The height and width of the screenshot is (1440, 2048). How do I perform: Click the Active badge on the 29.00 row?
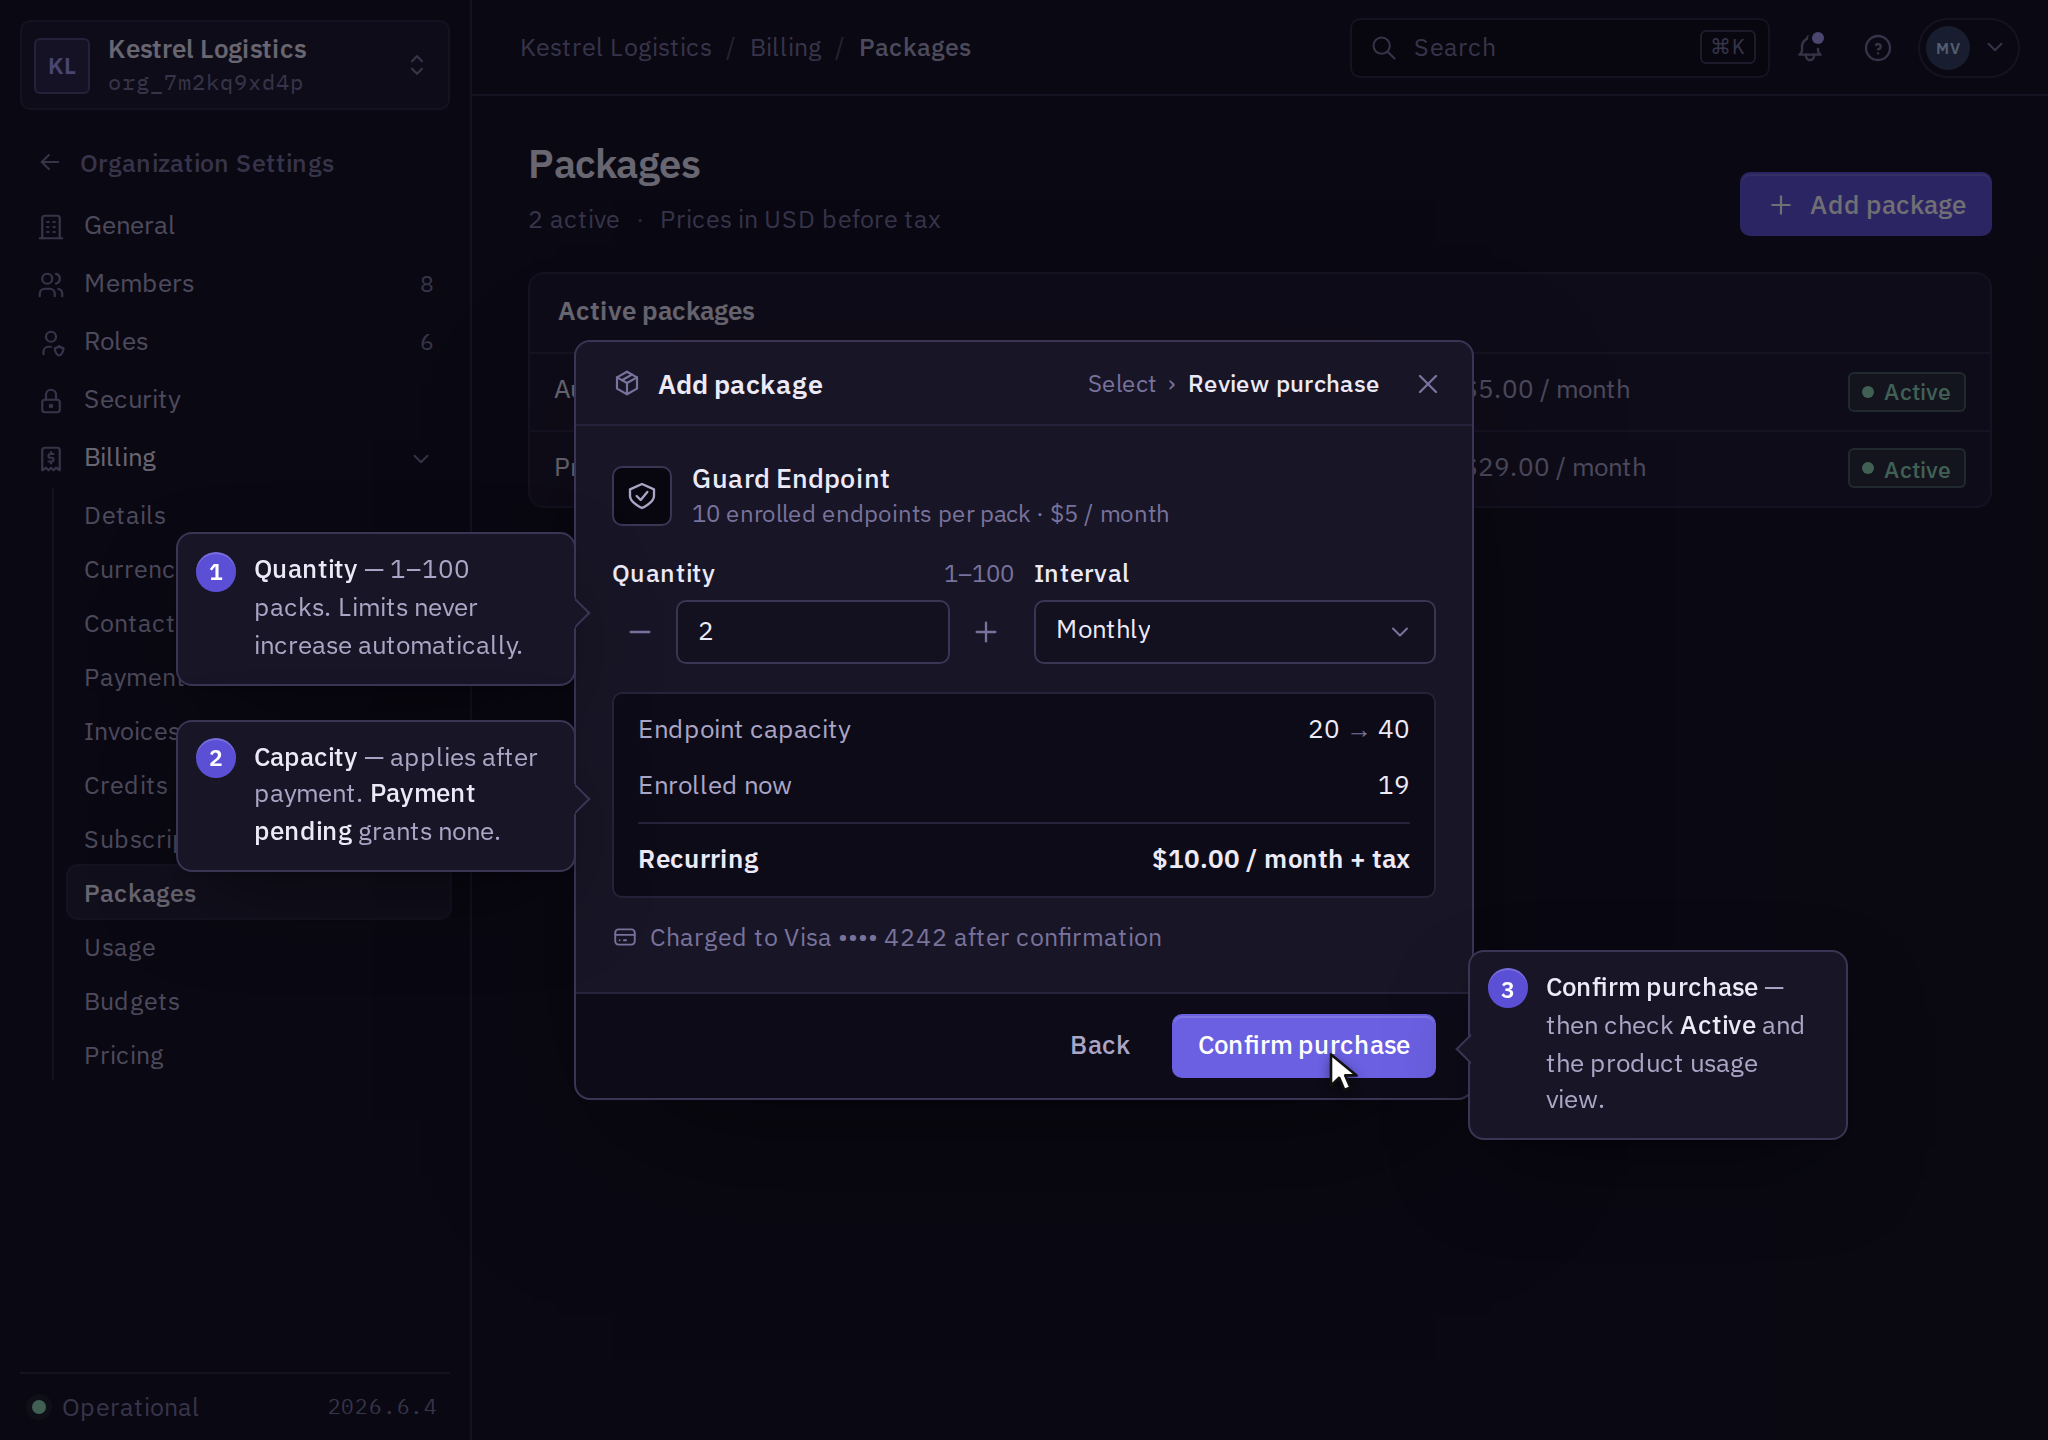[1906, 469]
